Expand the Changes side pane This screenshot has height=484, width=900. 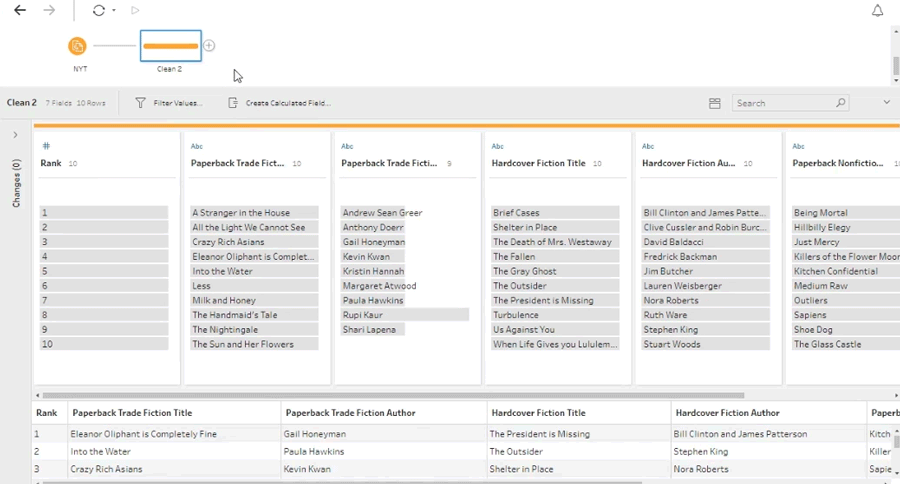click(x=15, y=135)
